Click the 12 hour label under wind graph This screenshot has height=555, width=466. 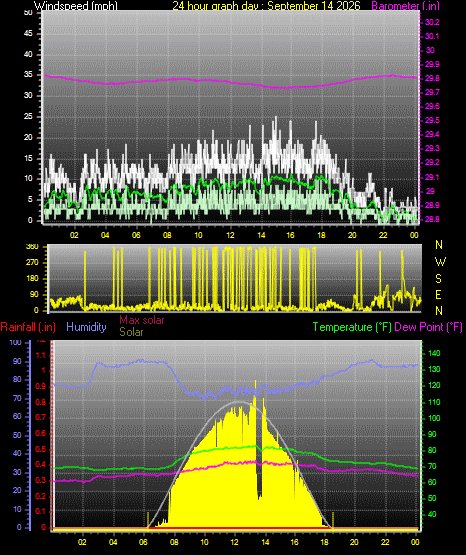[230, 235]
